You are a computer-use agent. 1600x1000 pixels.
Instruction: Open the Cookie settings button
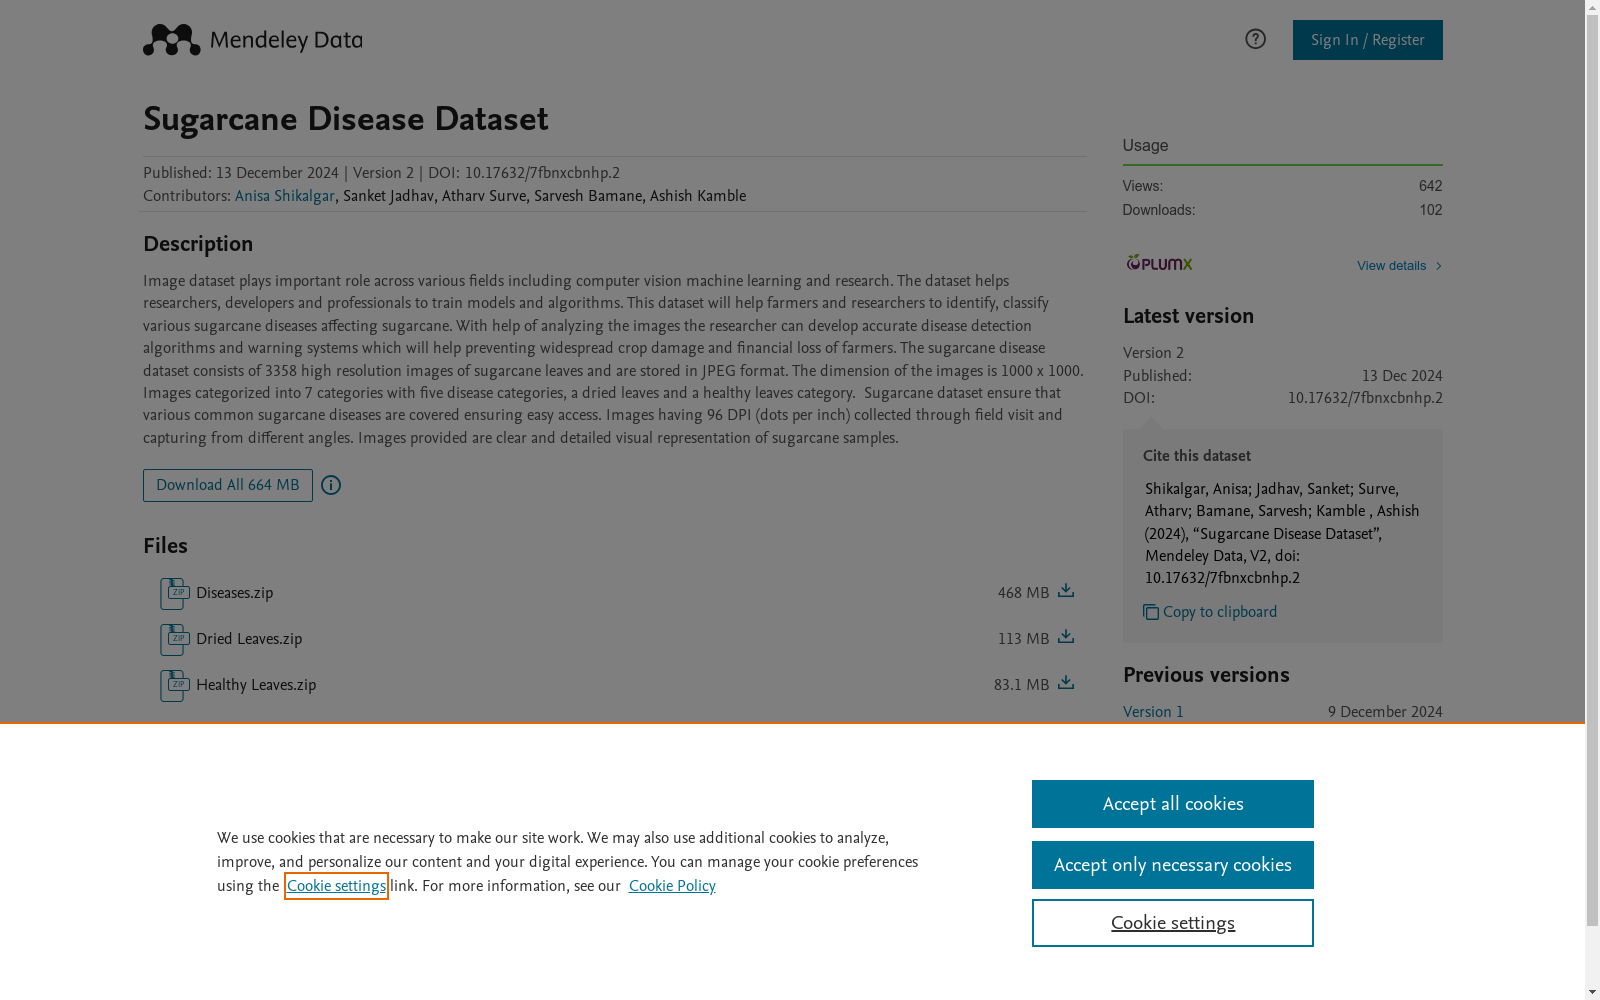[x=1173, y=923]
